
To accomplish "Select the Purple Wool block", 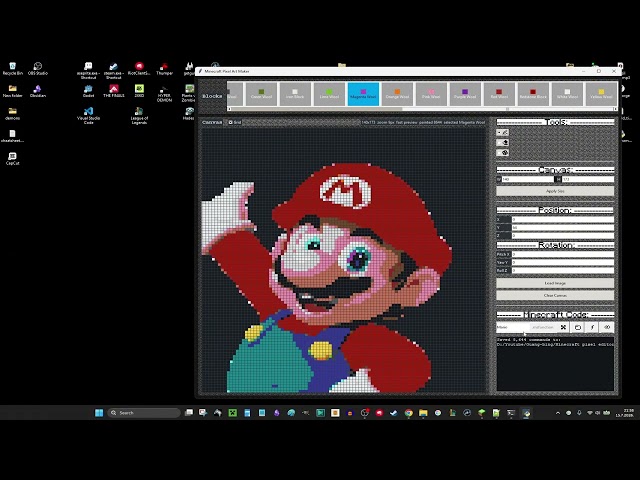I will coord(465,94).
